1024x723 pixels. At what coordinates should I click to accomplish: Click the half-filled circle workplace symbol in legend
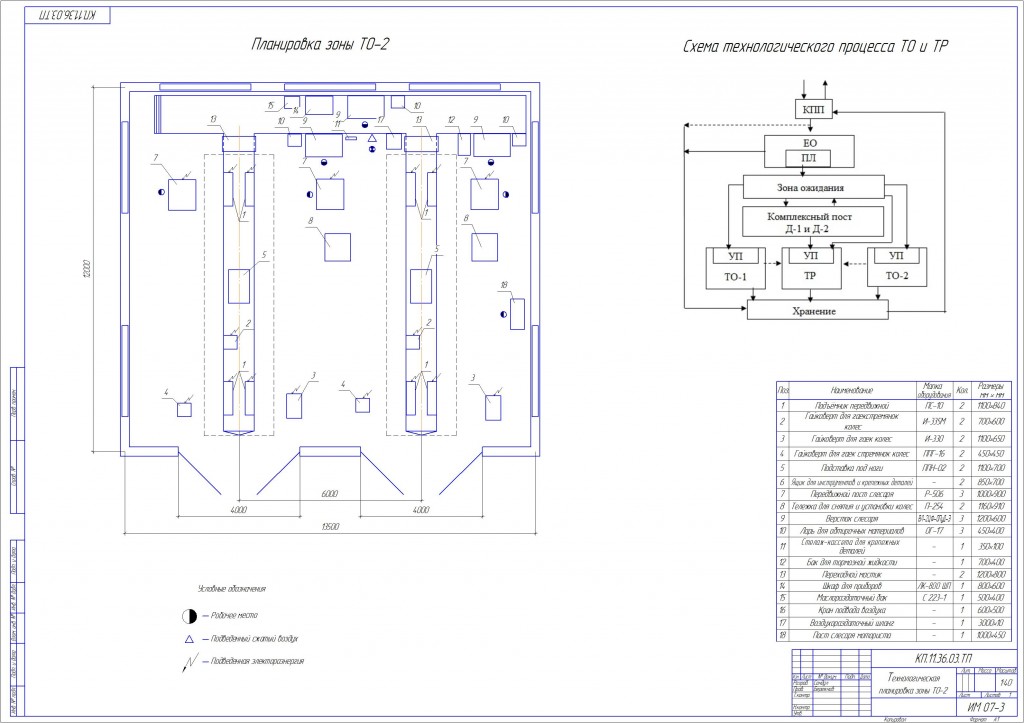click(x=189, y=616)
